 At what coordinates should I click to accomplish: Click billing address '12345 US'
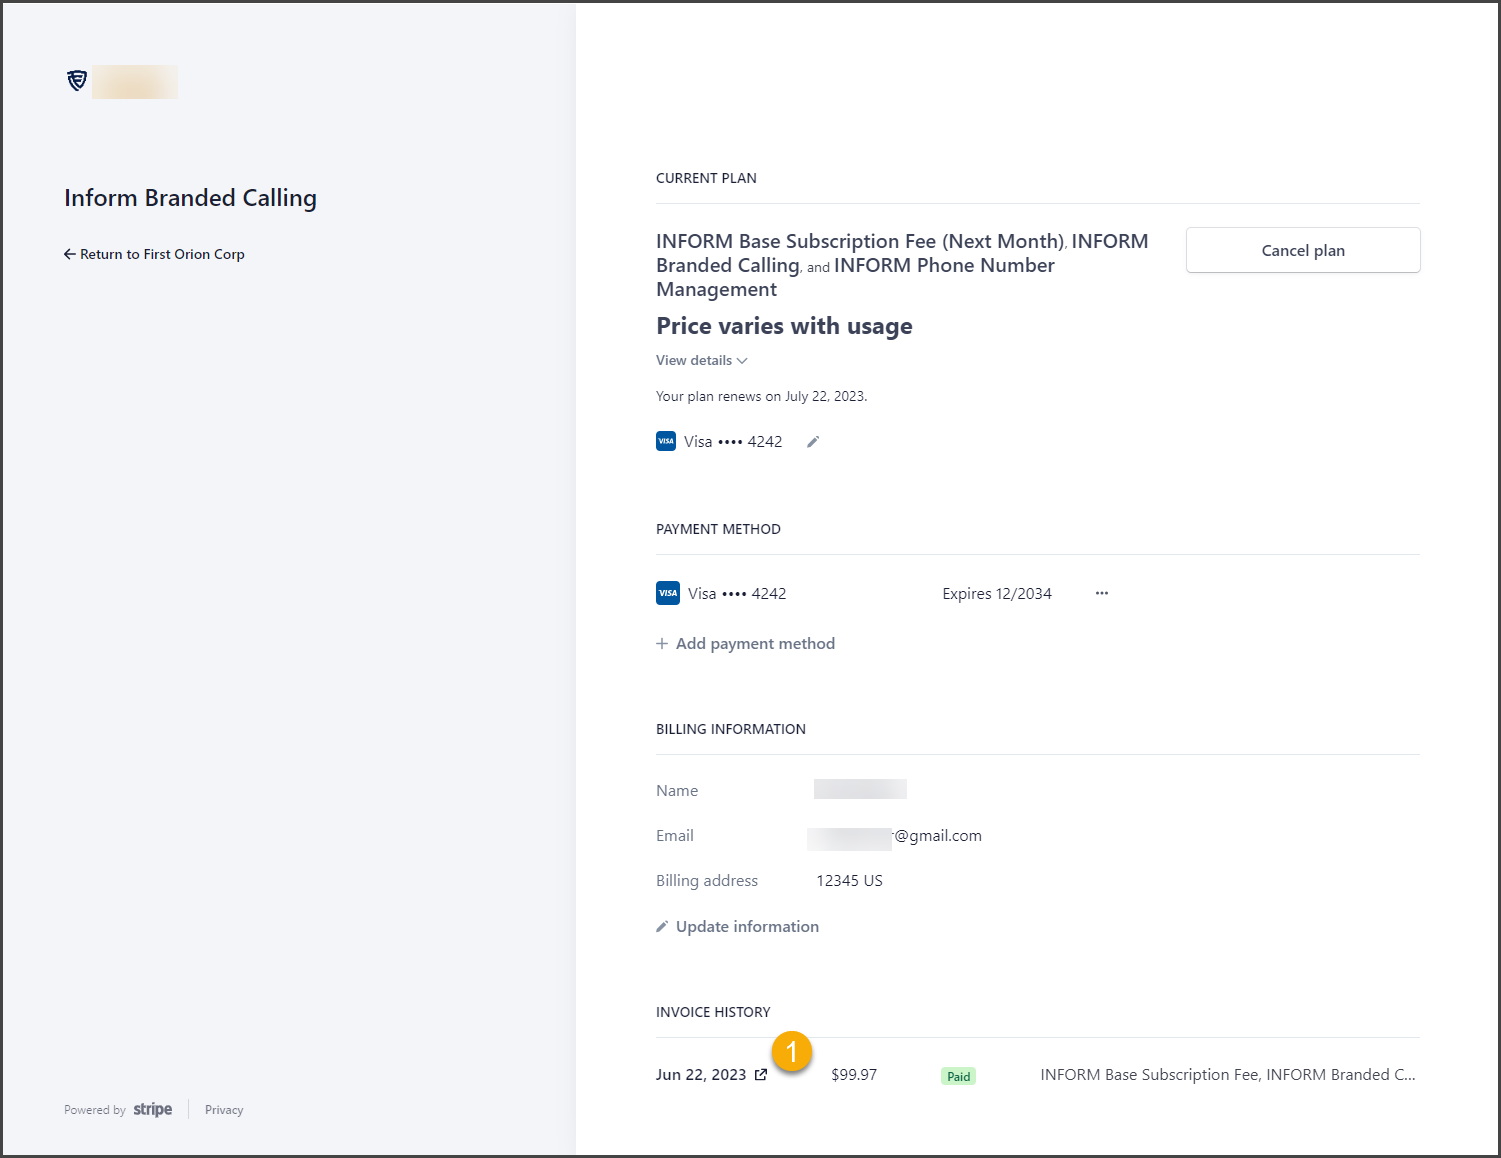click(849, 881)
